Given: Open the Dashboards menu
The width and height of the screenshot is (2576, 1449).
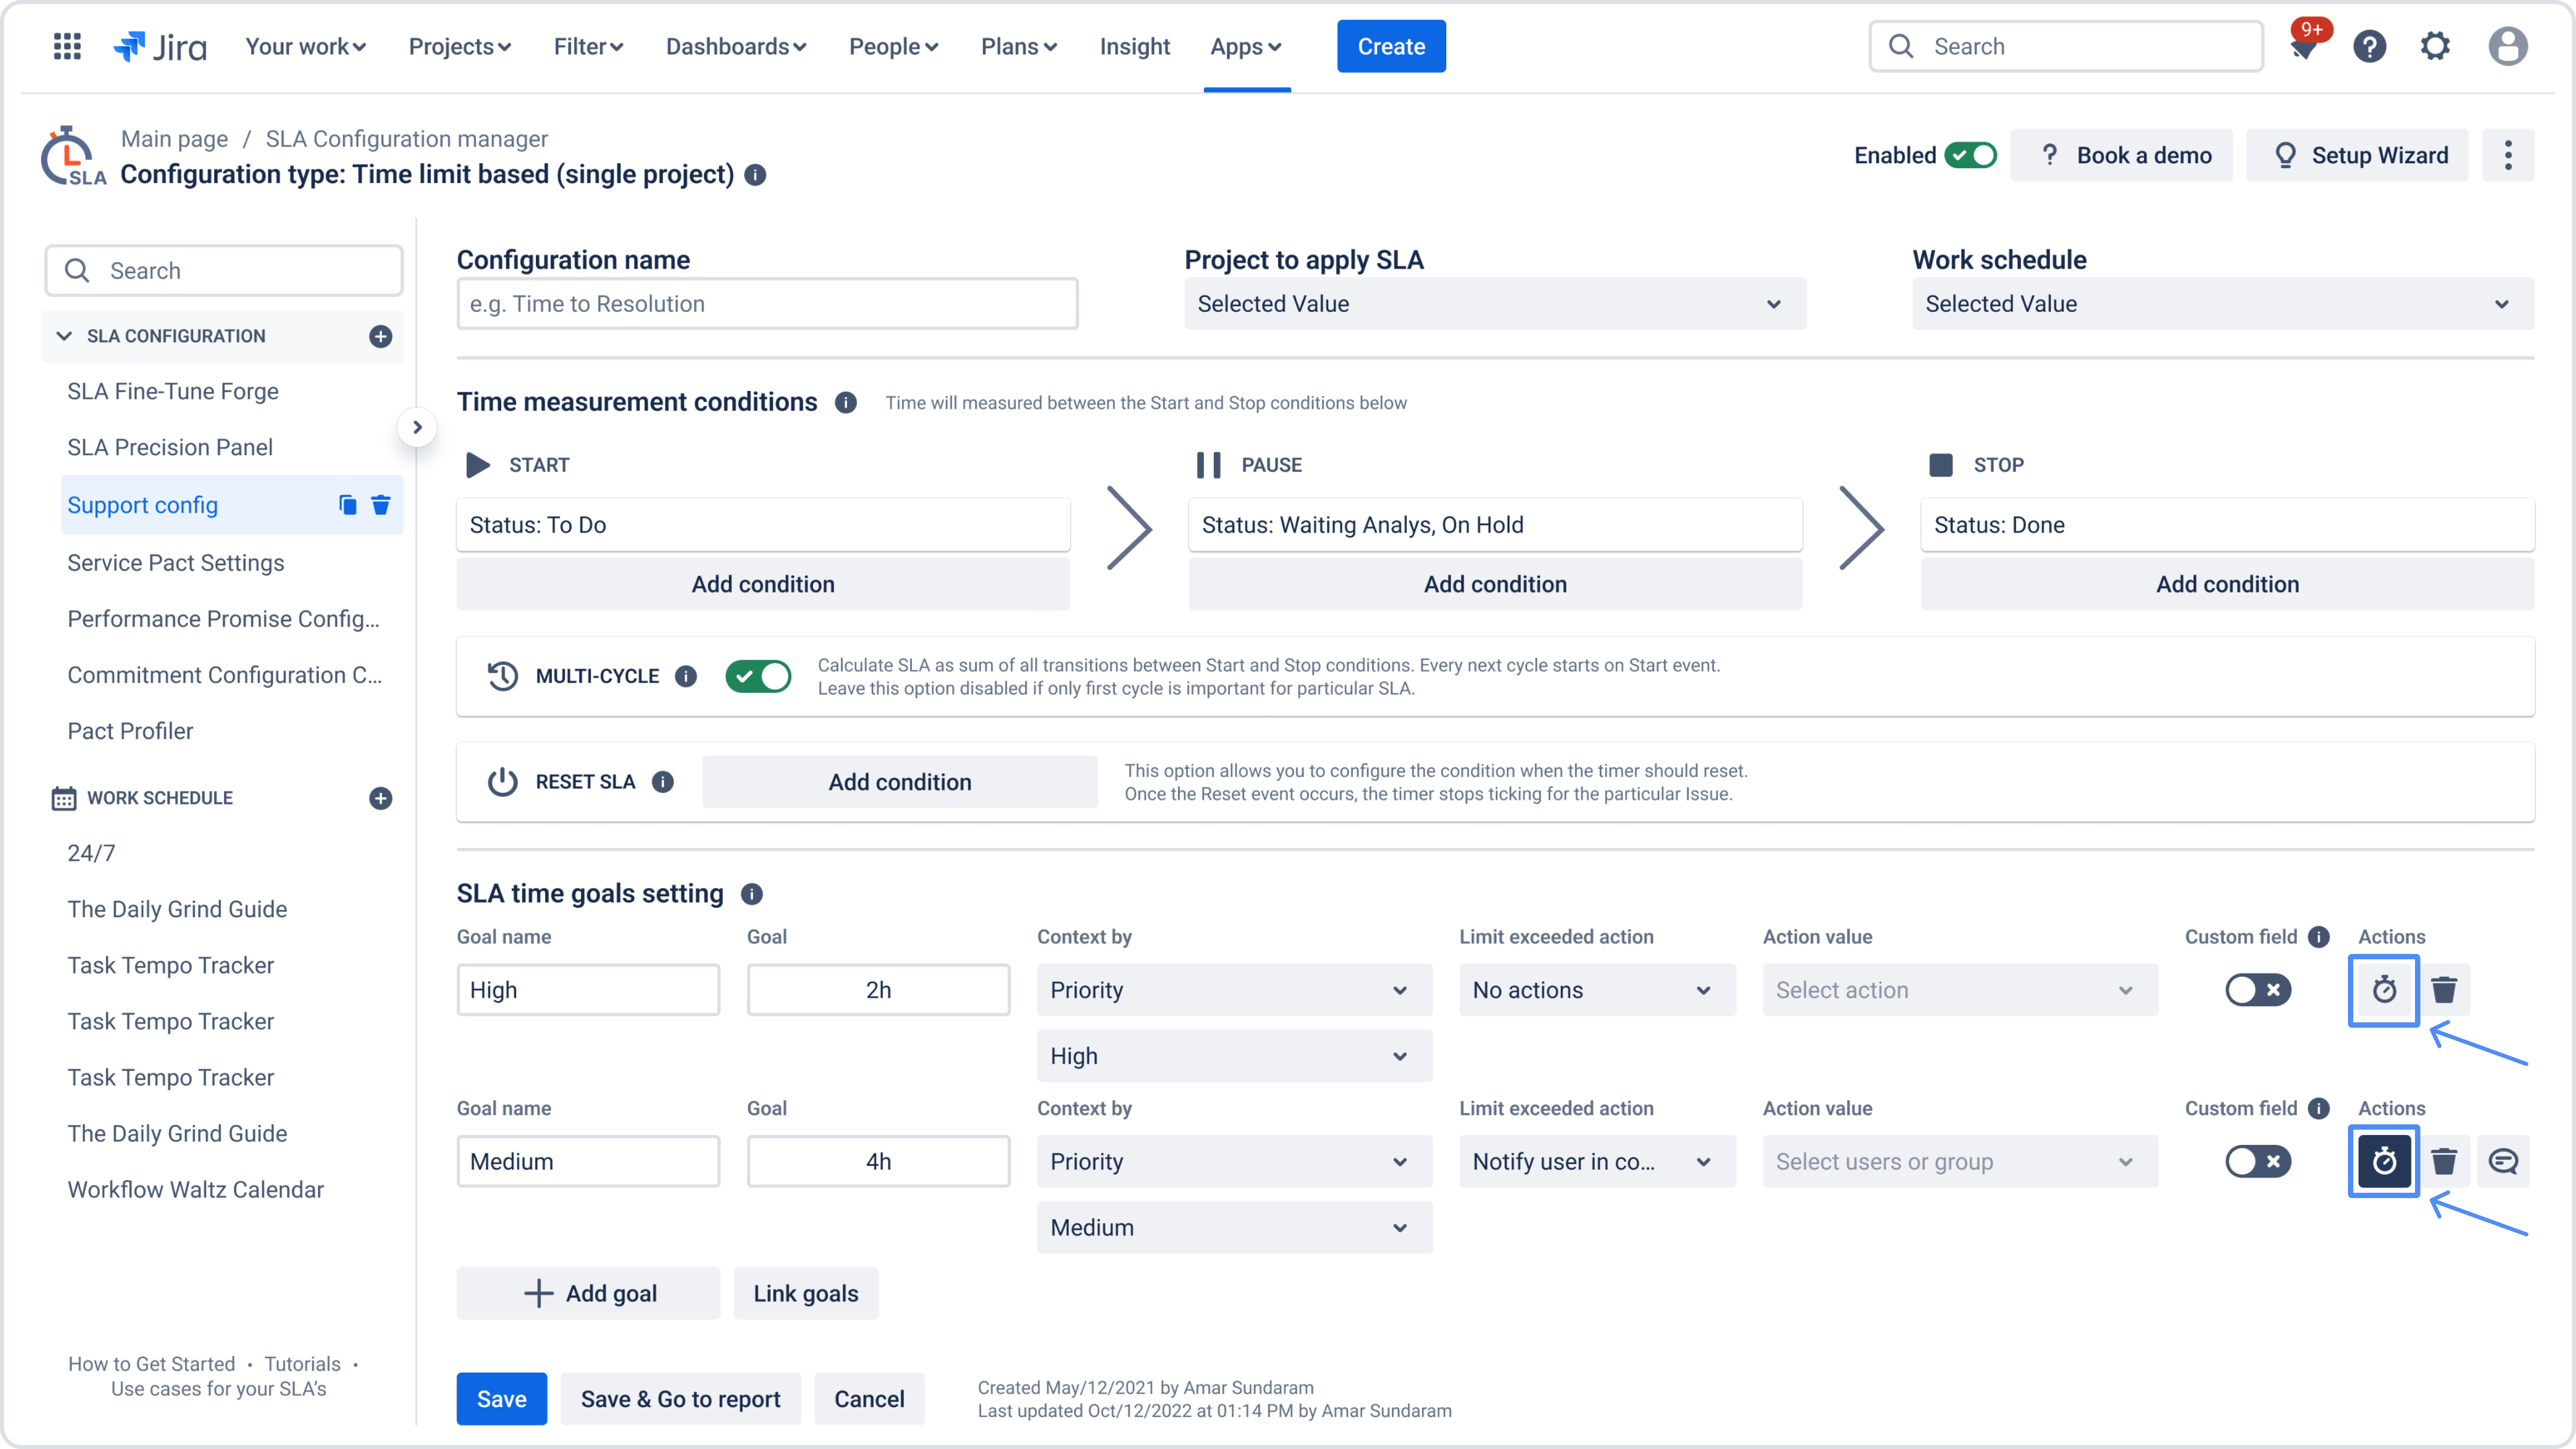Looking at the screenshot, I should pyautogui.click(x=736, y=46).
